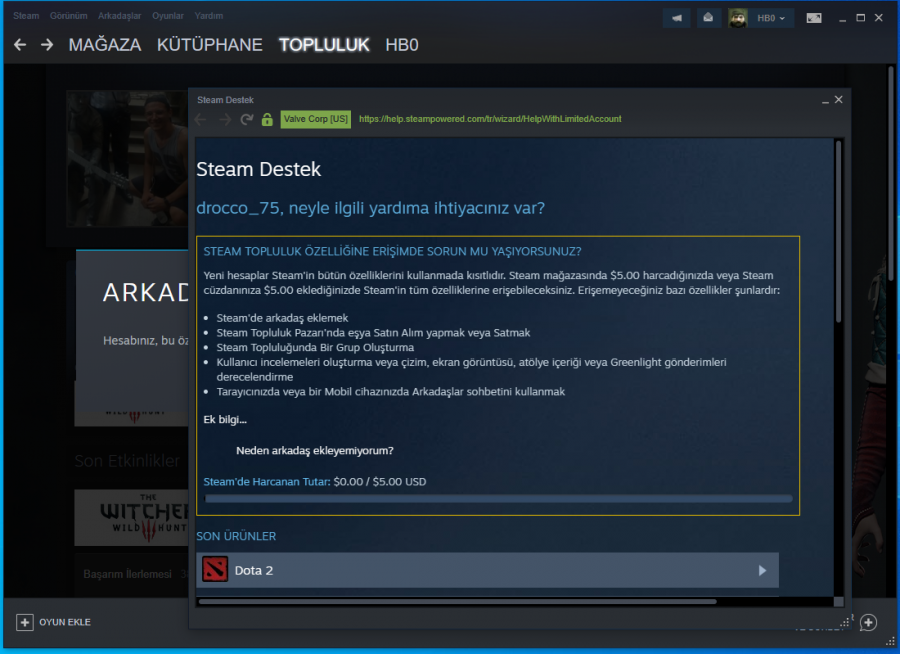Go back using the main Steam back arrow
900x654 pixels.
(20, 45)
